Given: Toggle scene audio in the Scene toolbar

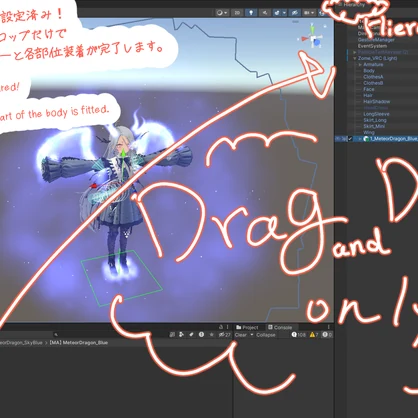Looking at the screenshot, I should (264, 13).
